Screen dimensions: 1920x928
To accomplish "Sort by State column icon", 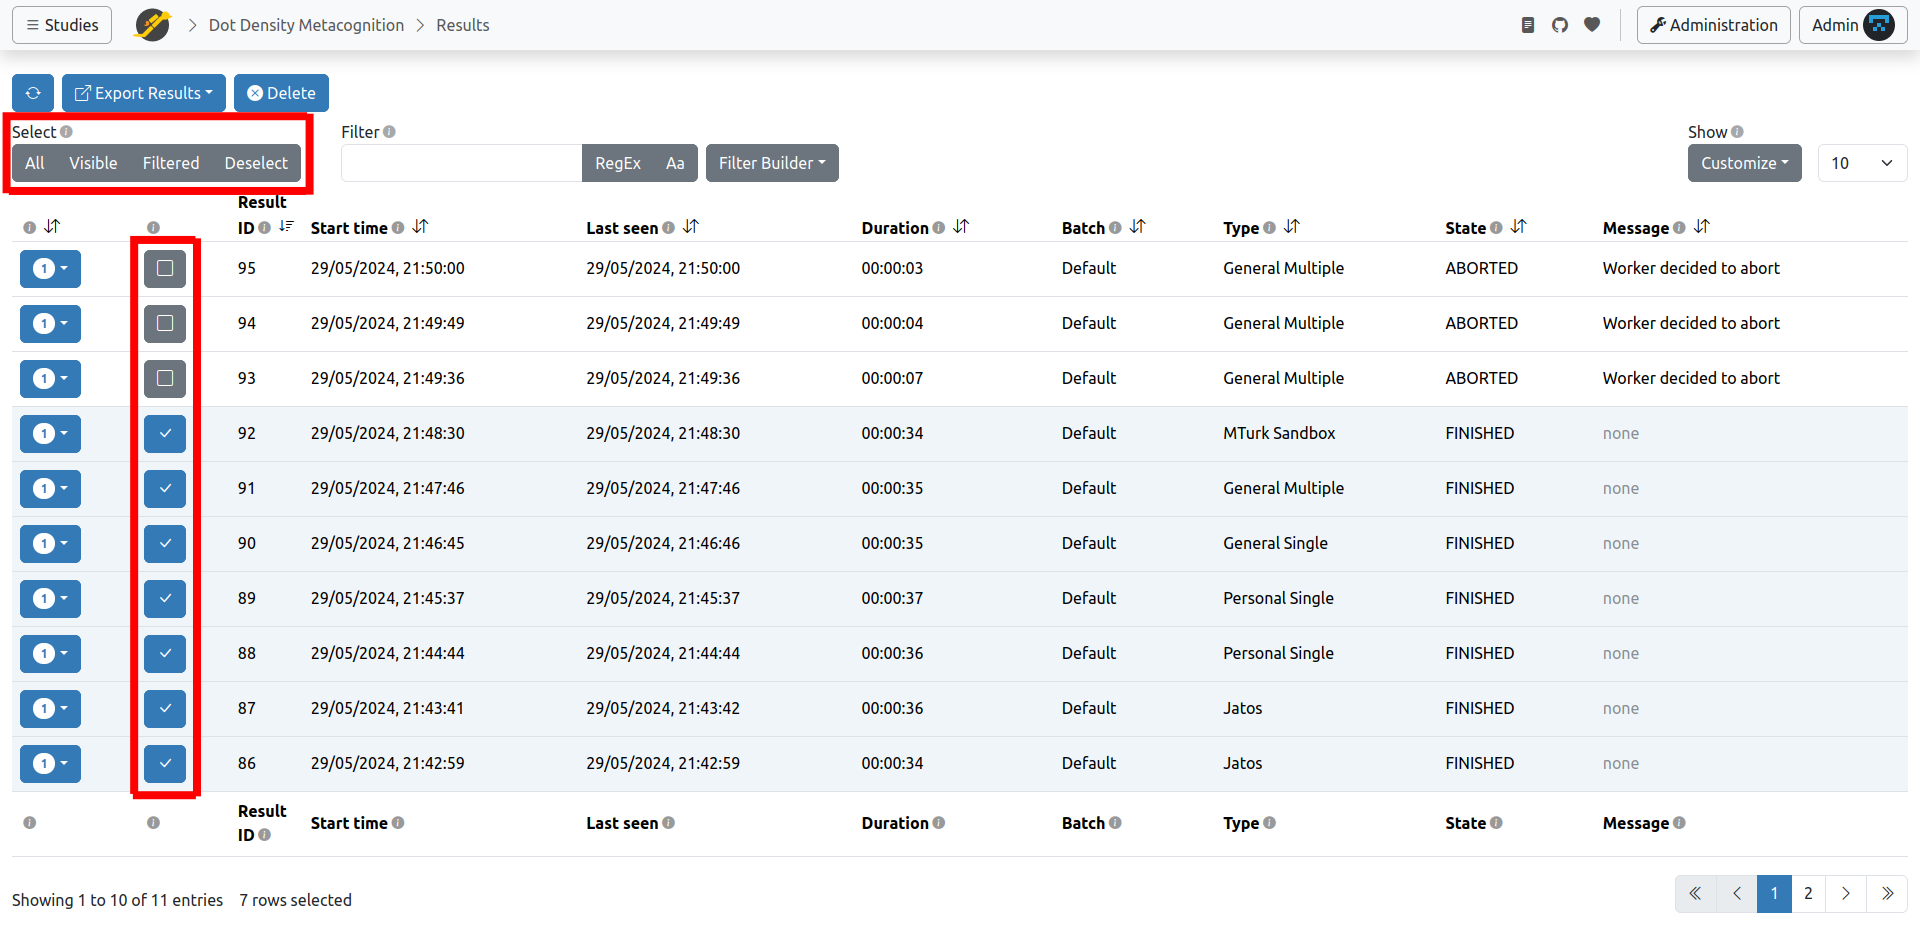I will pyautogui.click(x=1518, y=227).
